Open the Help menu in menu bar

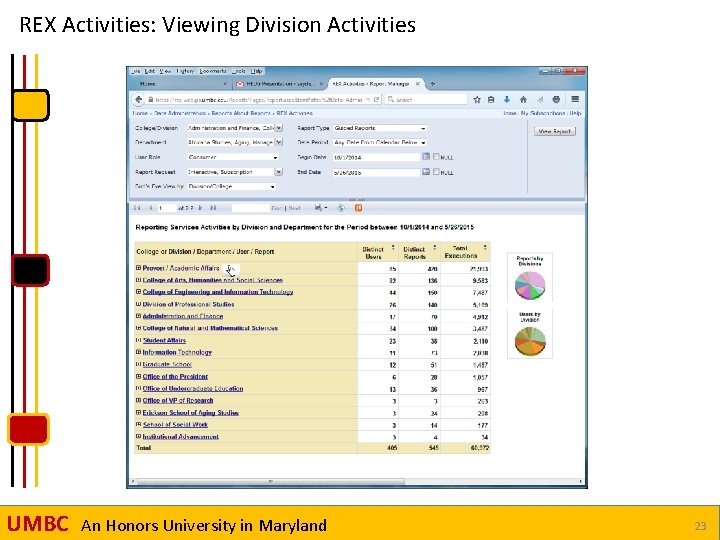(256, 71)
